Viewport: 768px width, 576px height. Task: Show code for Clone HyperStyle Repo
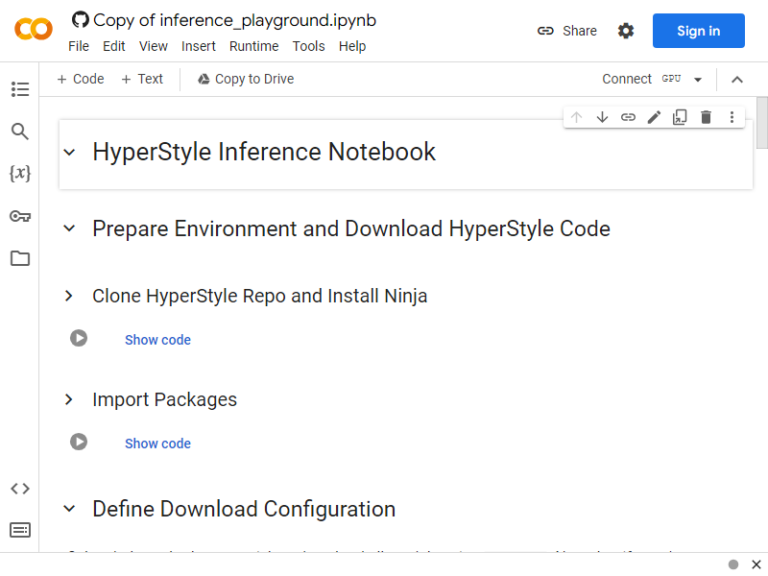158,339
